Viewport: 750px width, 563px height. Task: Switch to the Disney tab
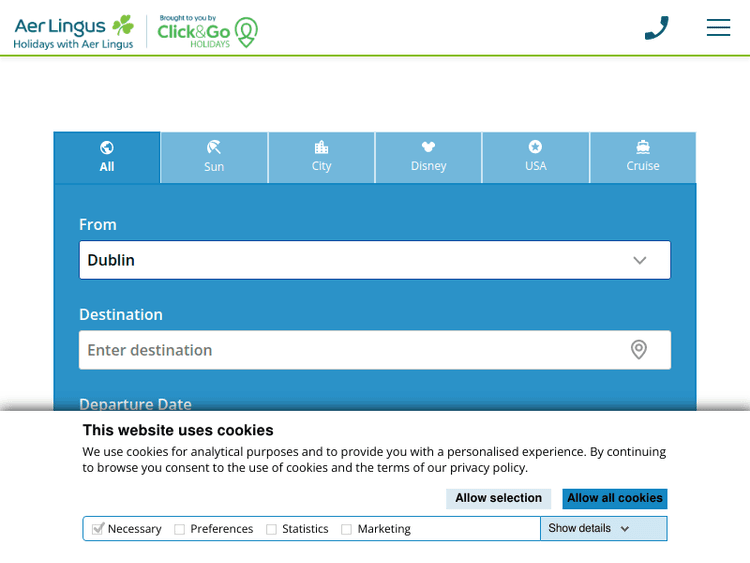(x=428, y=157)
